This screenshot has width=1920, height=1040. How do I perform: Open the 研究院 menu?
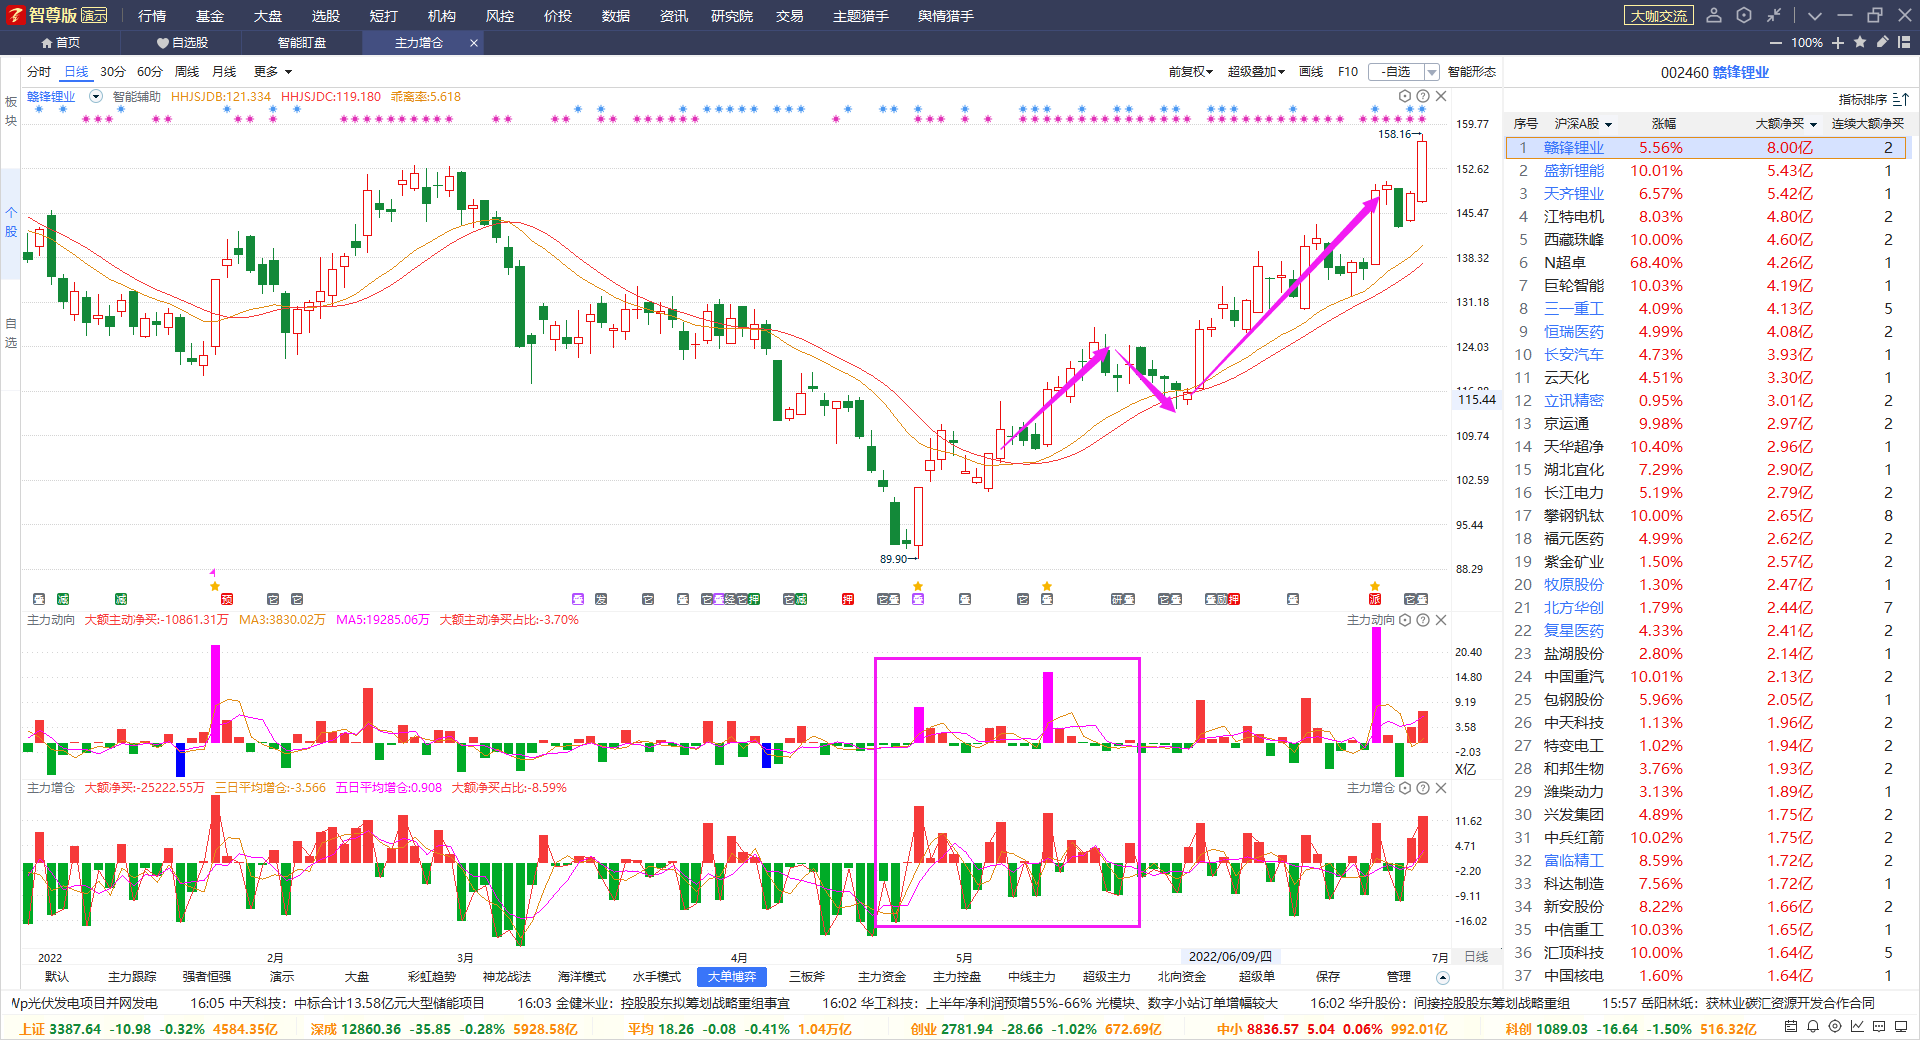[x=732, y=16]
